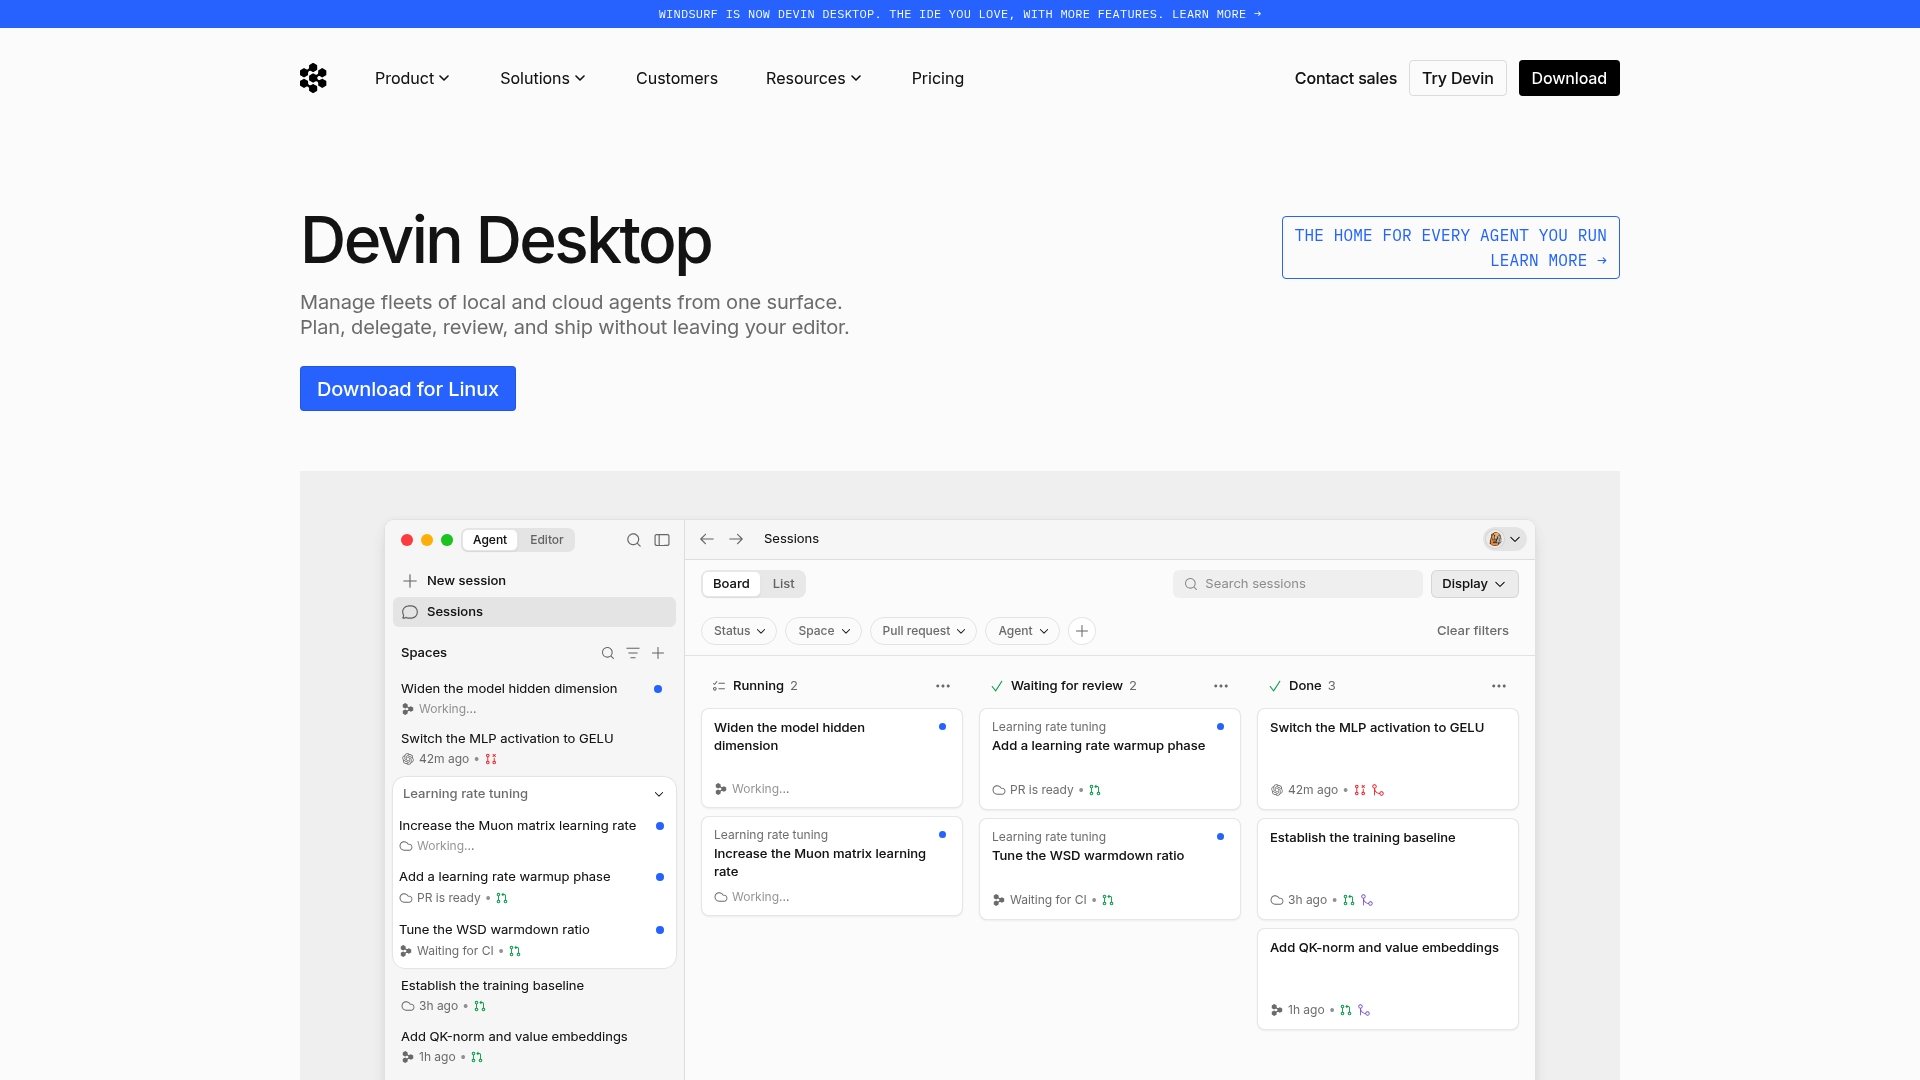Click the Devin logo in the navbar
This screenshot has width=1920, height=1080.
pos(313,78)
